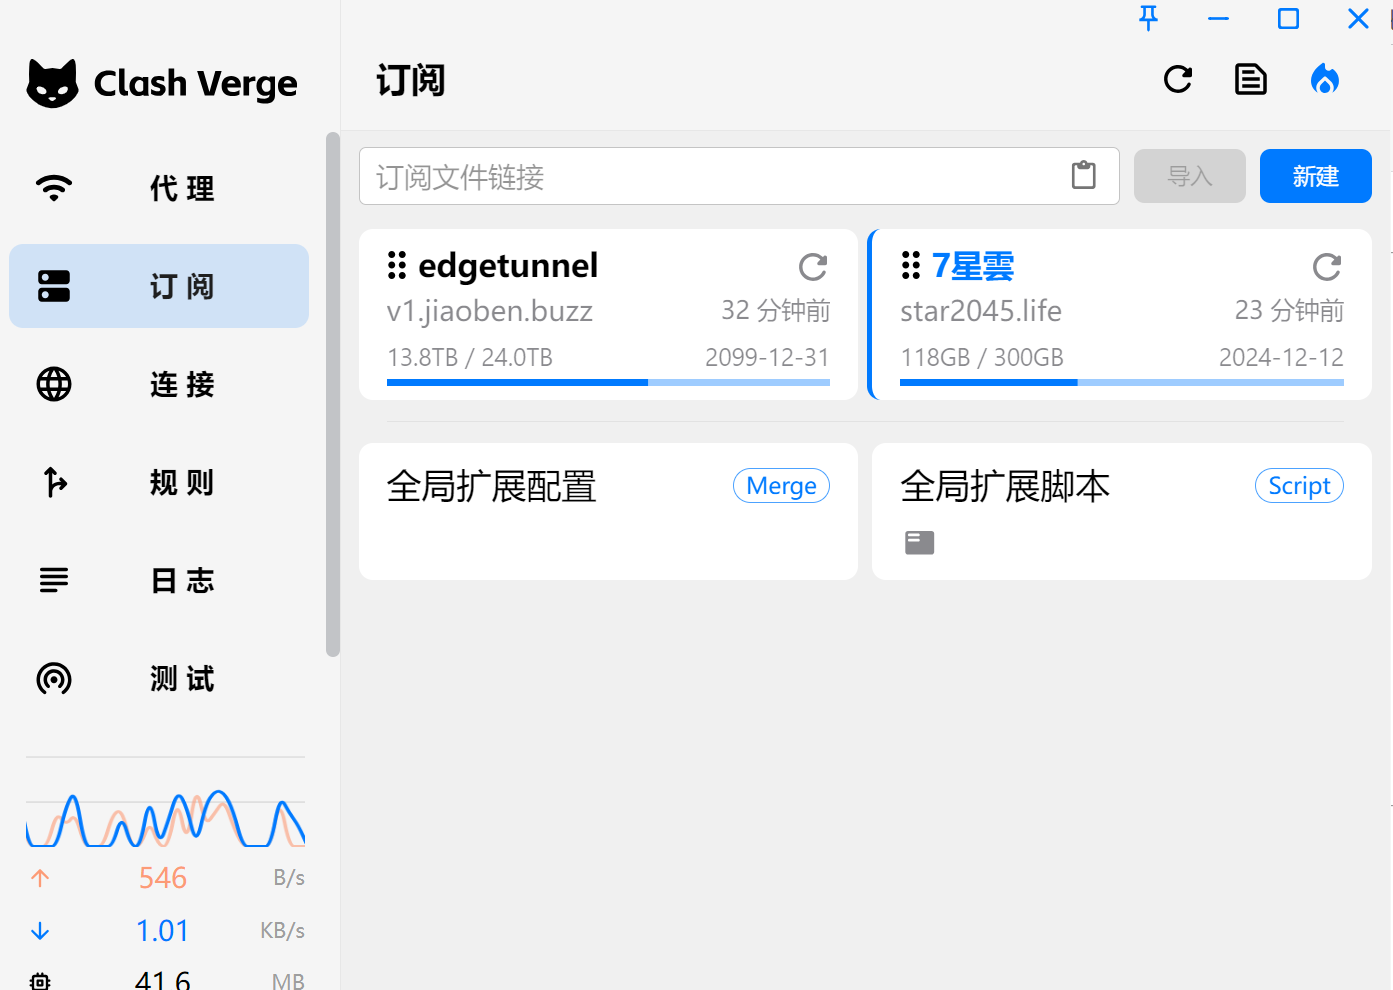Click the download arrow icon
The width and height of the screenshot is (1393, 990).
click(40, 931)
